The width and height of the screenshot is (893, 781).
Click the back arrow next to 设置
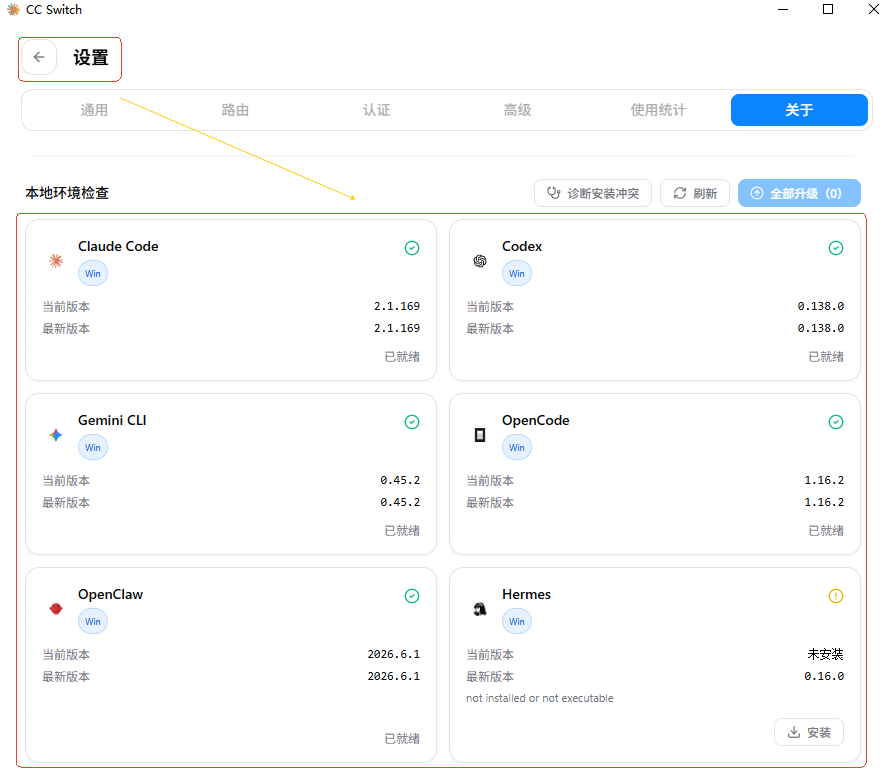tap(39, 58)
